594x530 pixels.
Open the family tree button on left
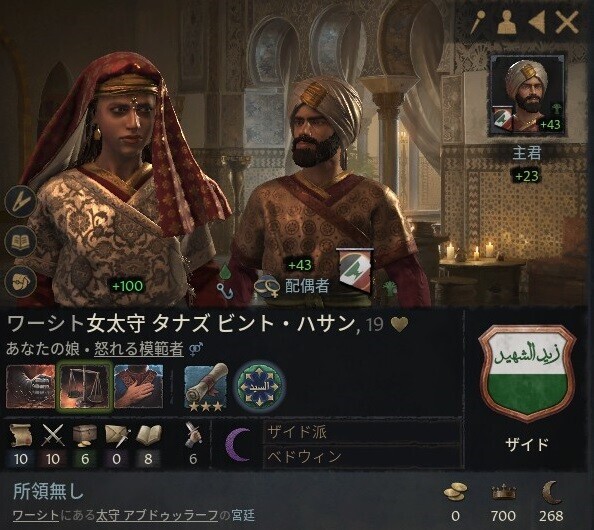tap(20, 201)
